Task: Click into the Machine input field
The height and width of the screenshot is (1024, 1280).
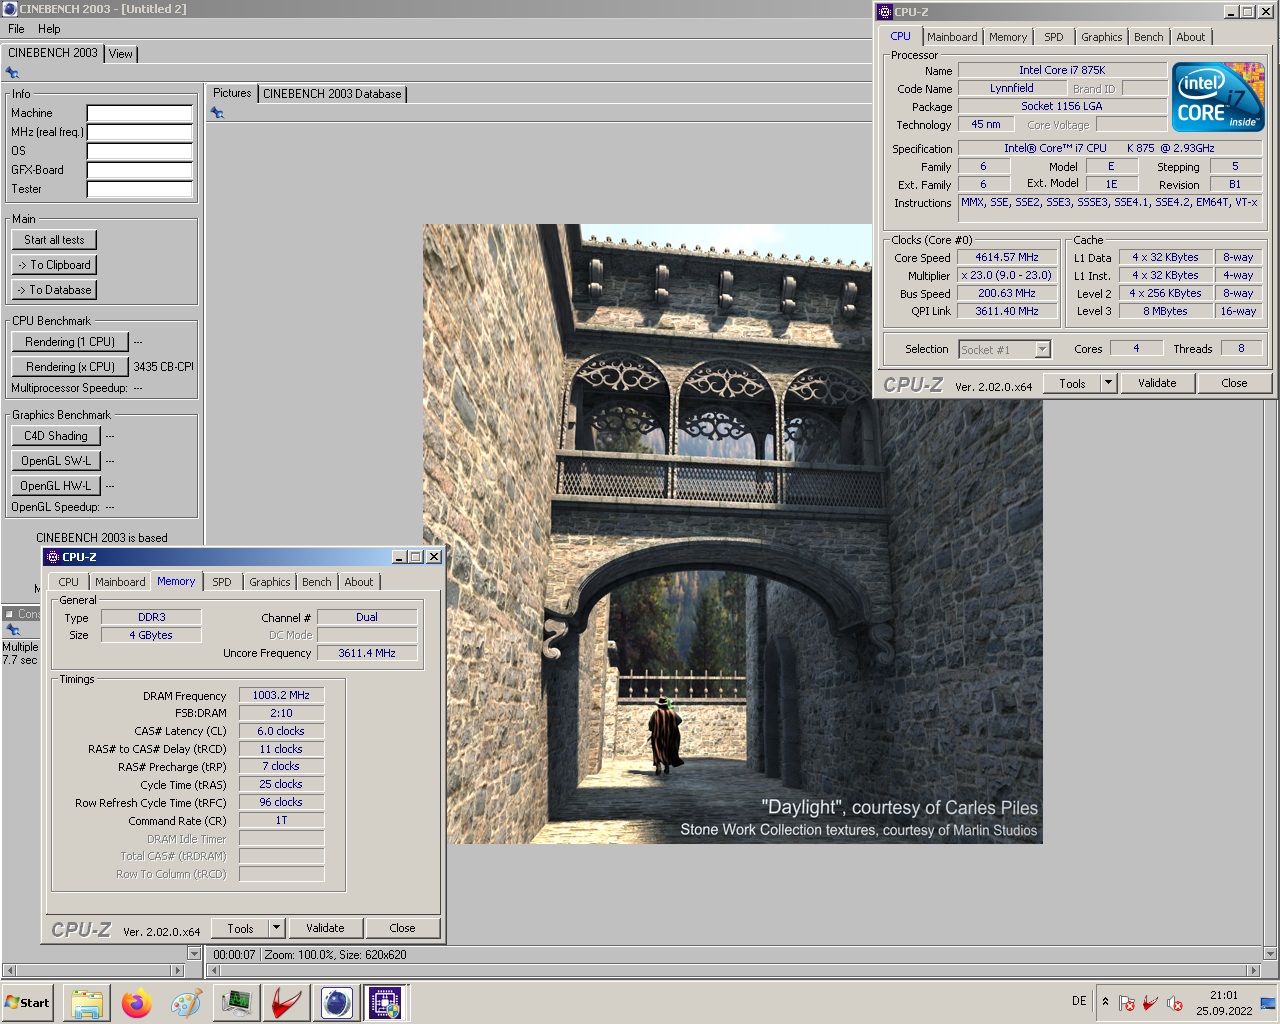Action: point(139,113)
